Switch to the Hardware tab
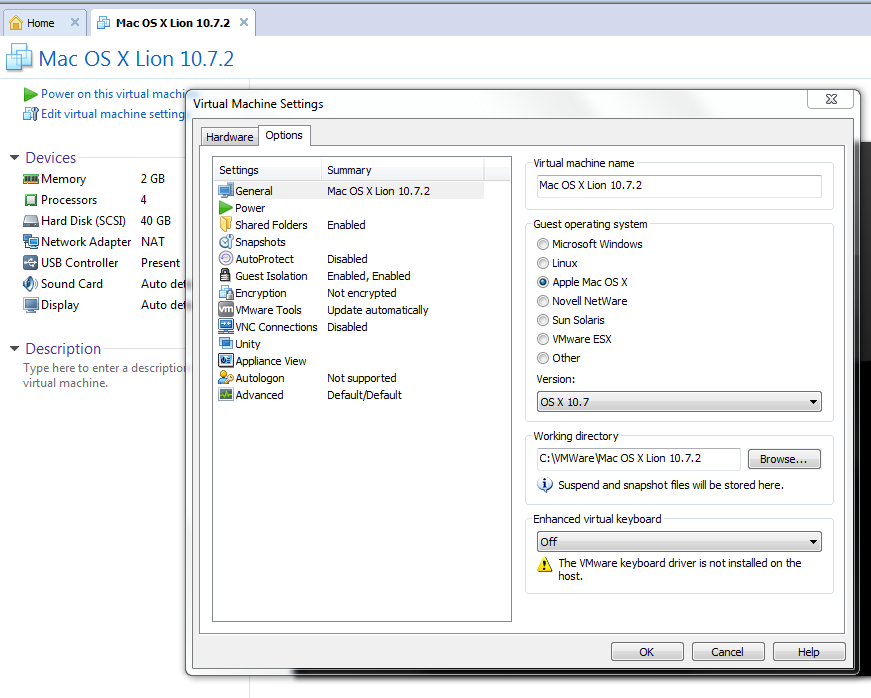The height and width of the screenshot is (698, 871). [x=229, y=137]
